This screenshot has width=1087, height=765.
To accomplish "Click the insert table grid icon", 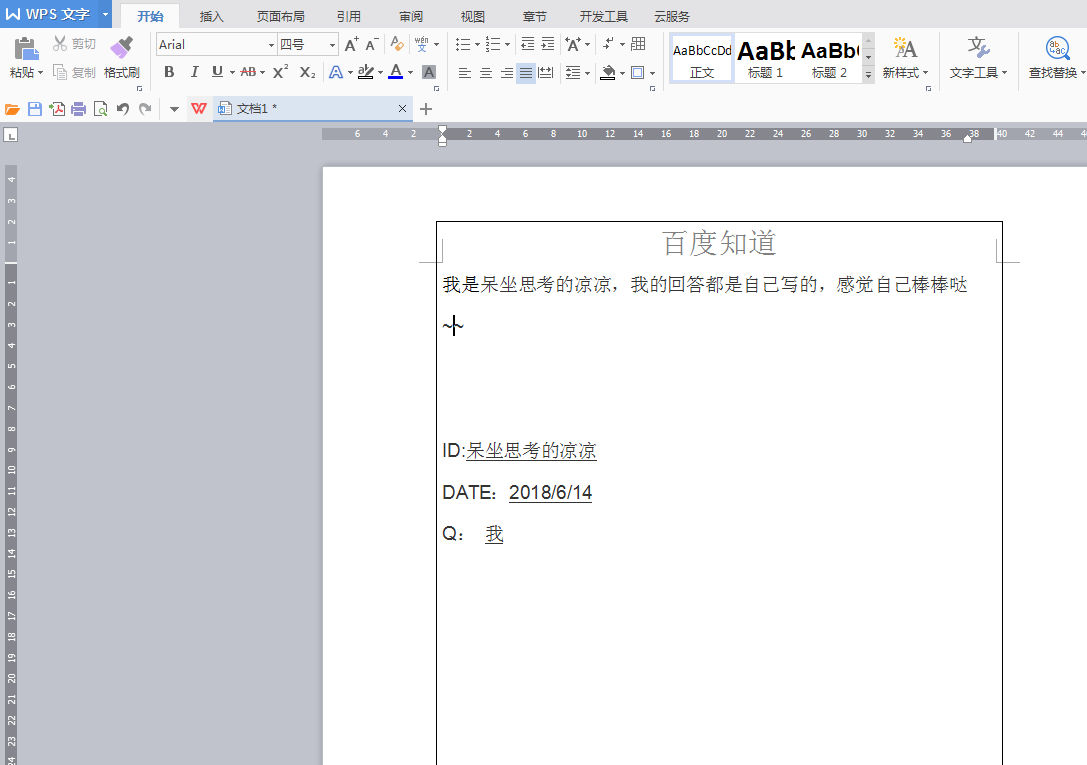I will pyautogui.click(x=638, y=44).
